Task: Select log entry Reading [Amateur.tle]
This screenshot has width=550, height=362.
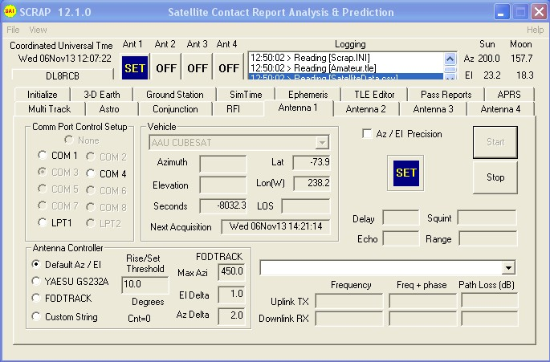Action: [x=346, y=68]
